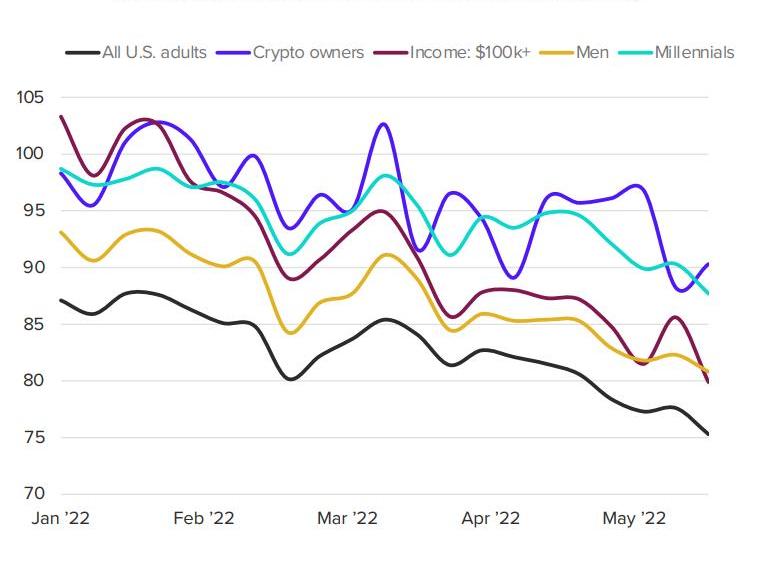Screen dimensions: 783x563
Task: Click the Millennials legend label
Action: (x=694, y=52)
